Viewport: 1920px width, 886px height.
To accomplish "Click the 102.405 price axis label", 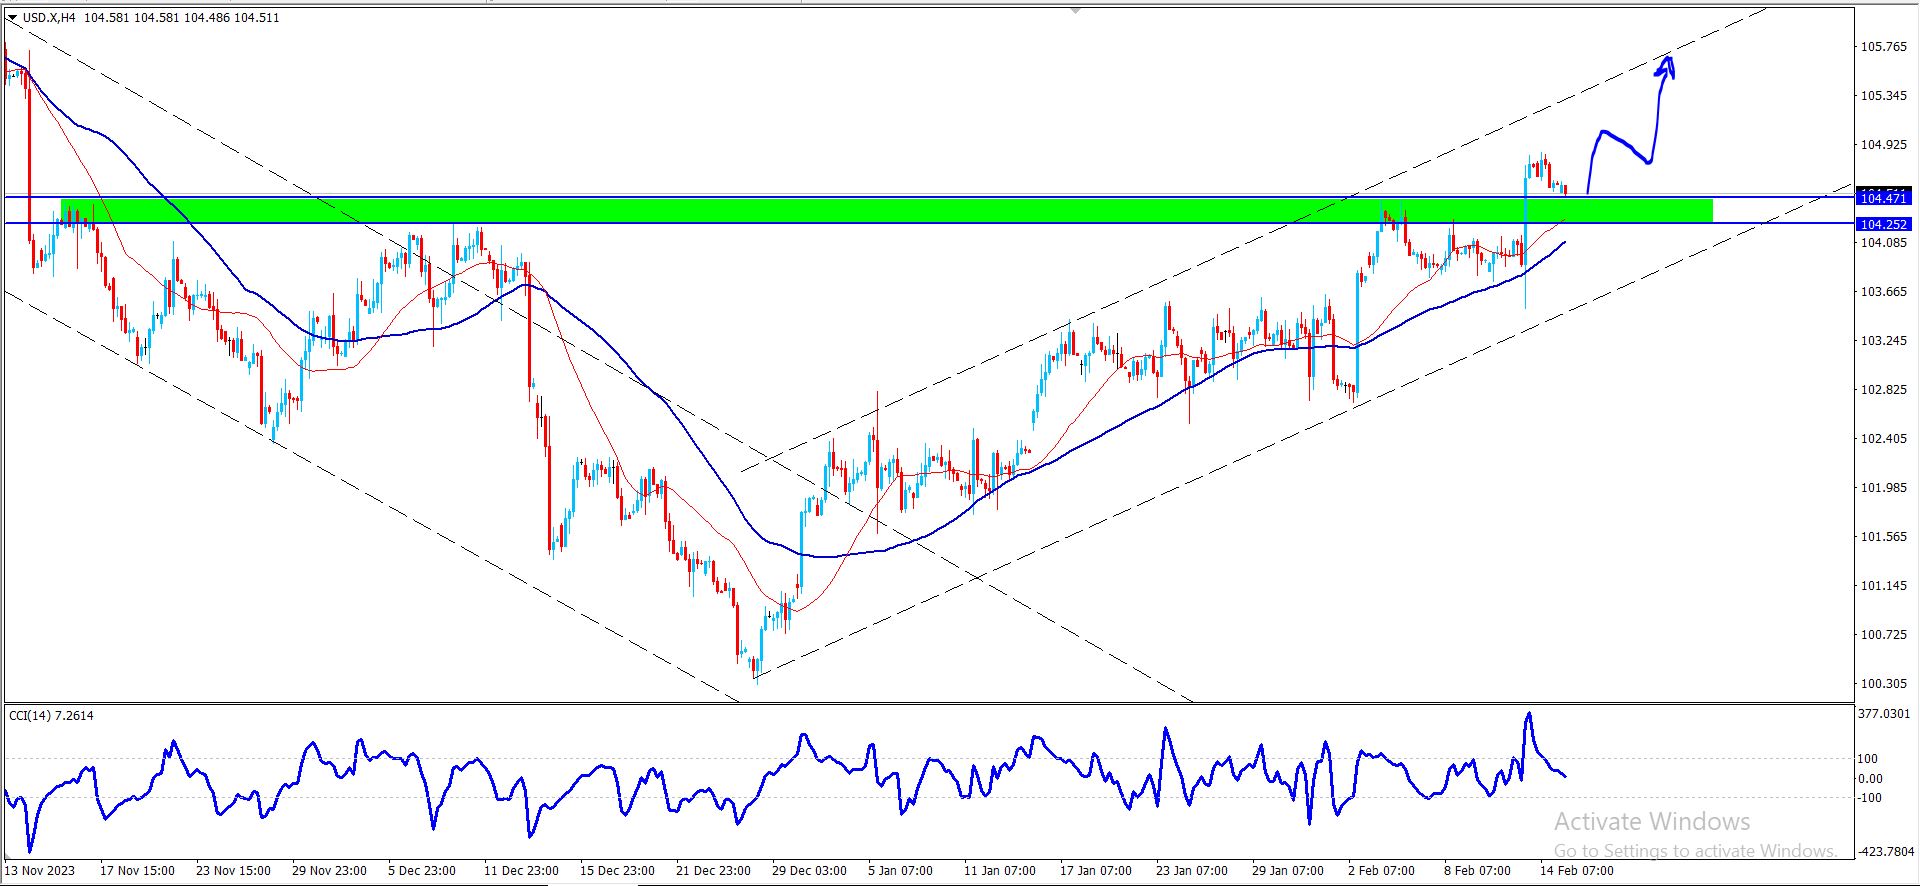I will click(x=1884, y=439).
